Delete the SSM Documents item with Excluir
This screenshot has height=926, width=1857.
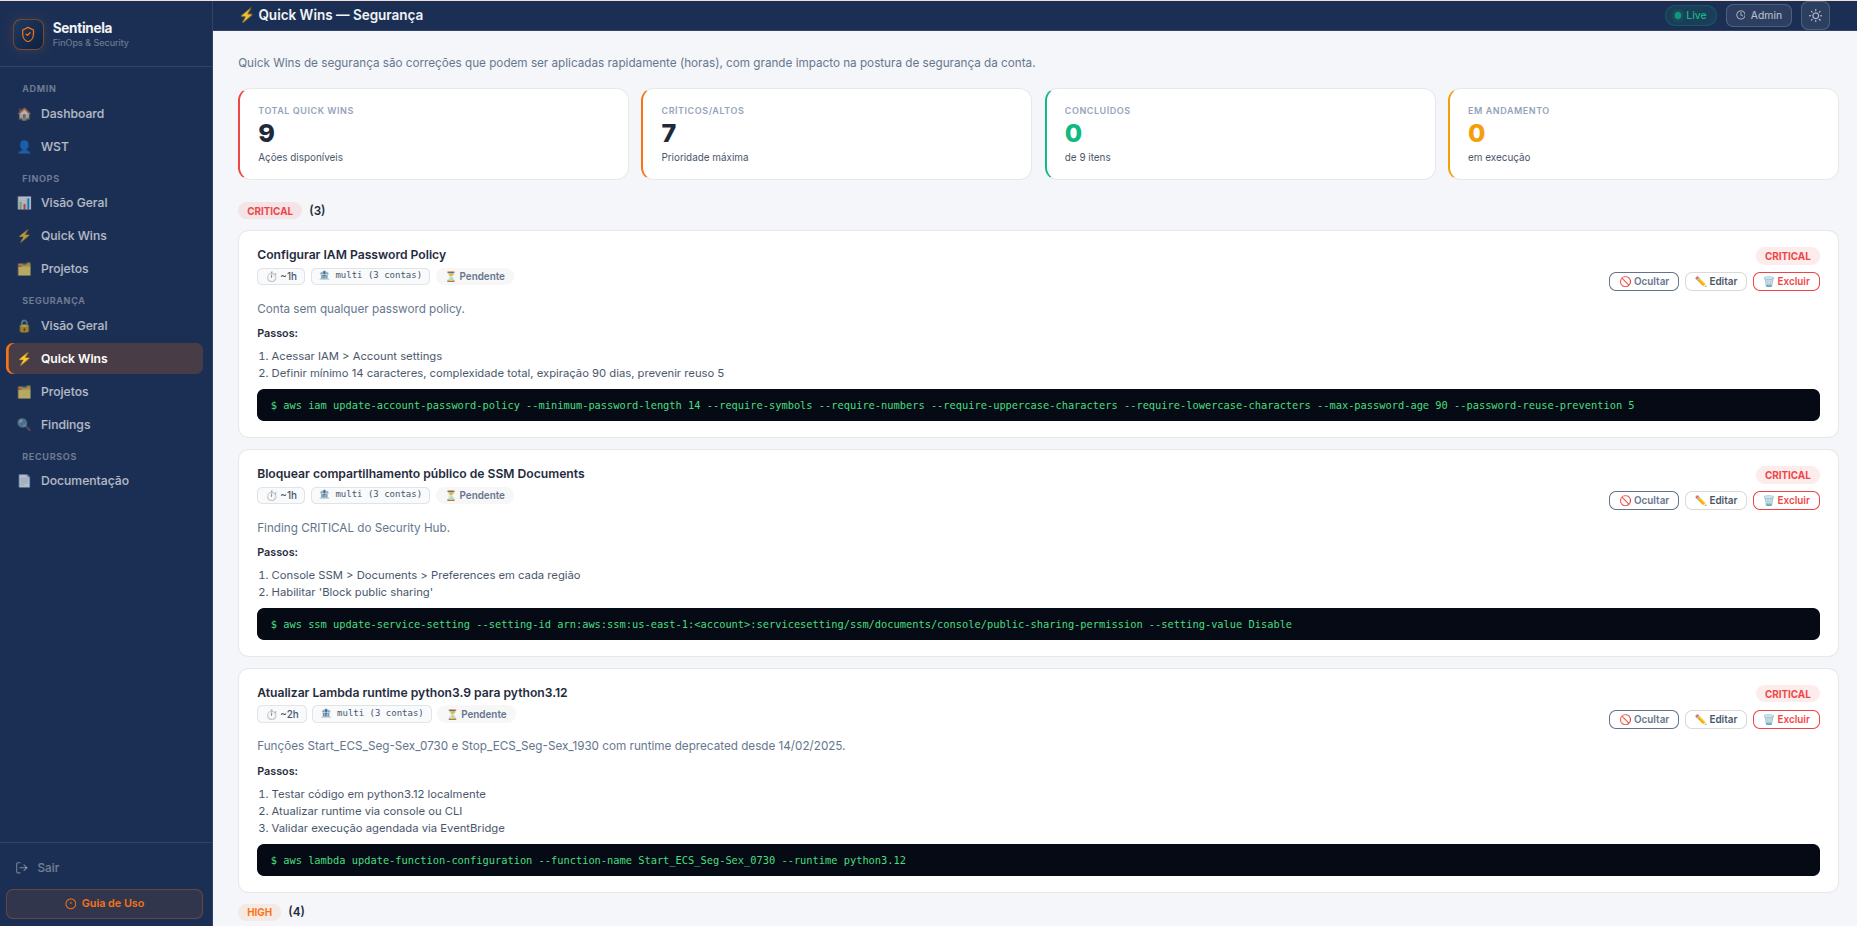tap(1786, 501)
